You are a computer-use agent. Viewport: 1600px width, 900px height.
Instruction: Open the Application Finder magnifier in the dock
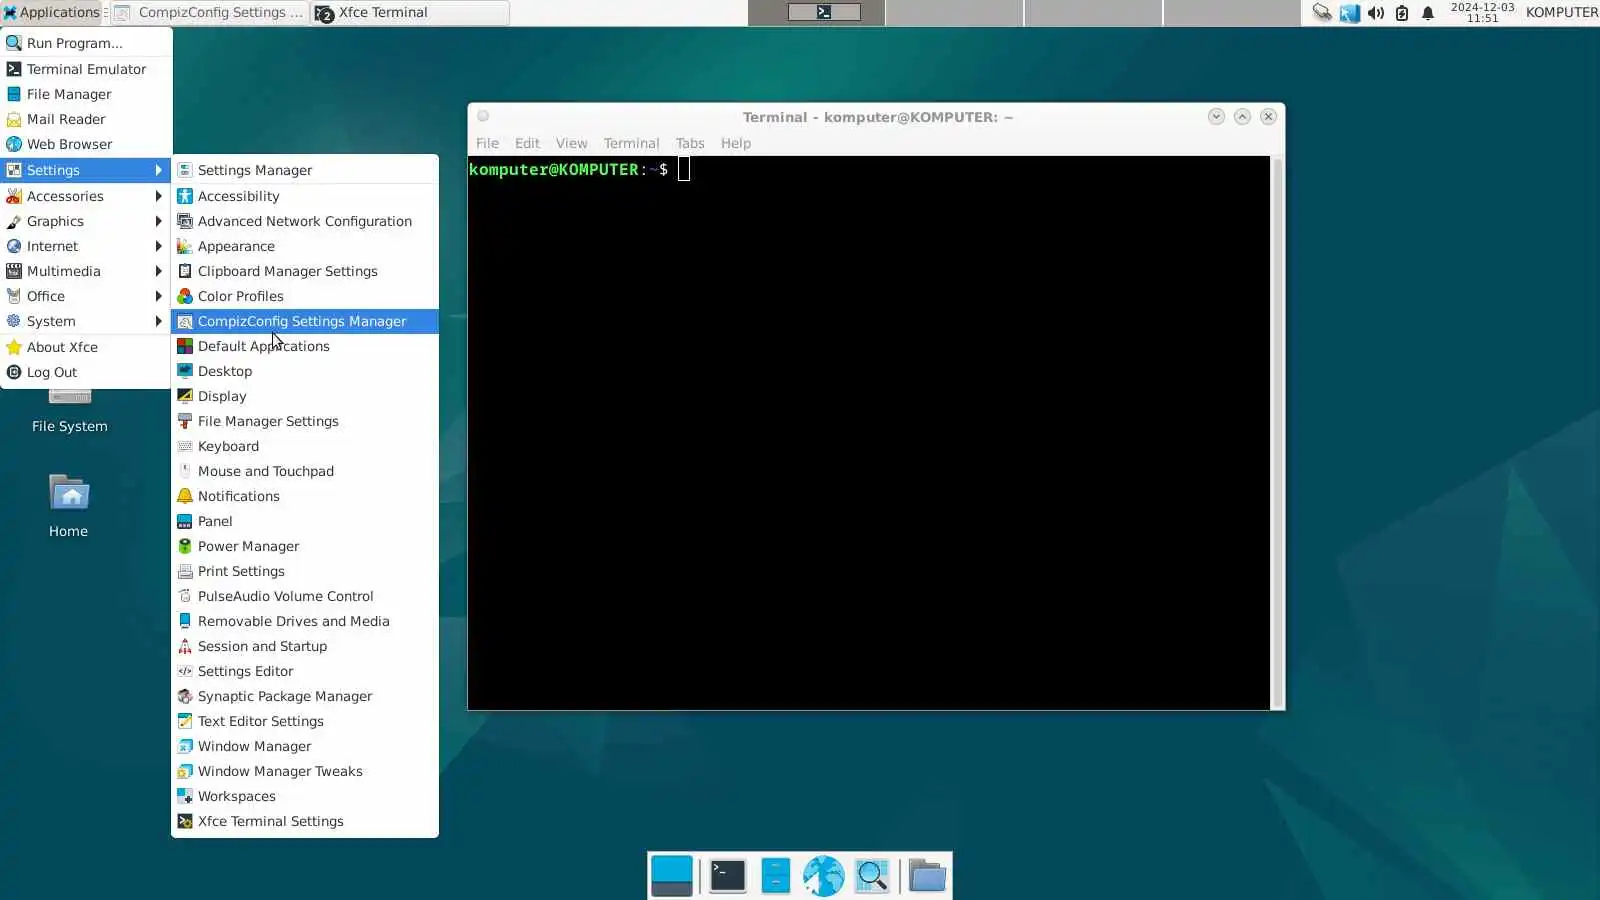tap(872, 875)
